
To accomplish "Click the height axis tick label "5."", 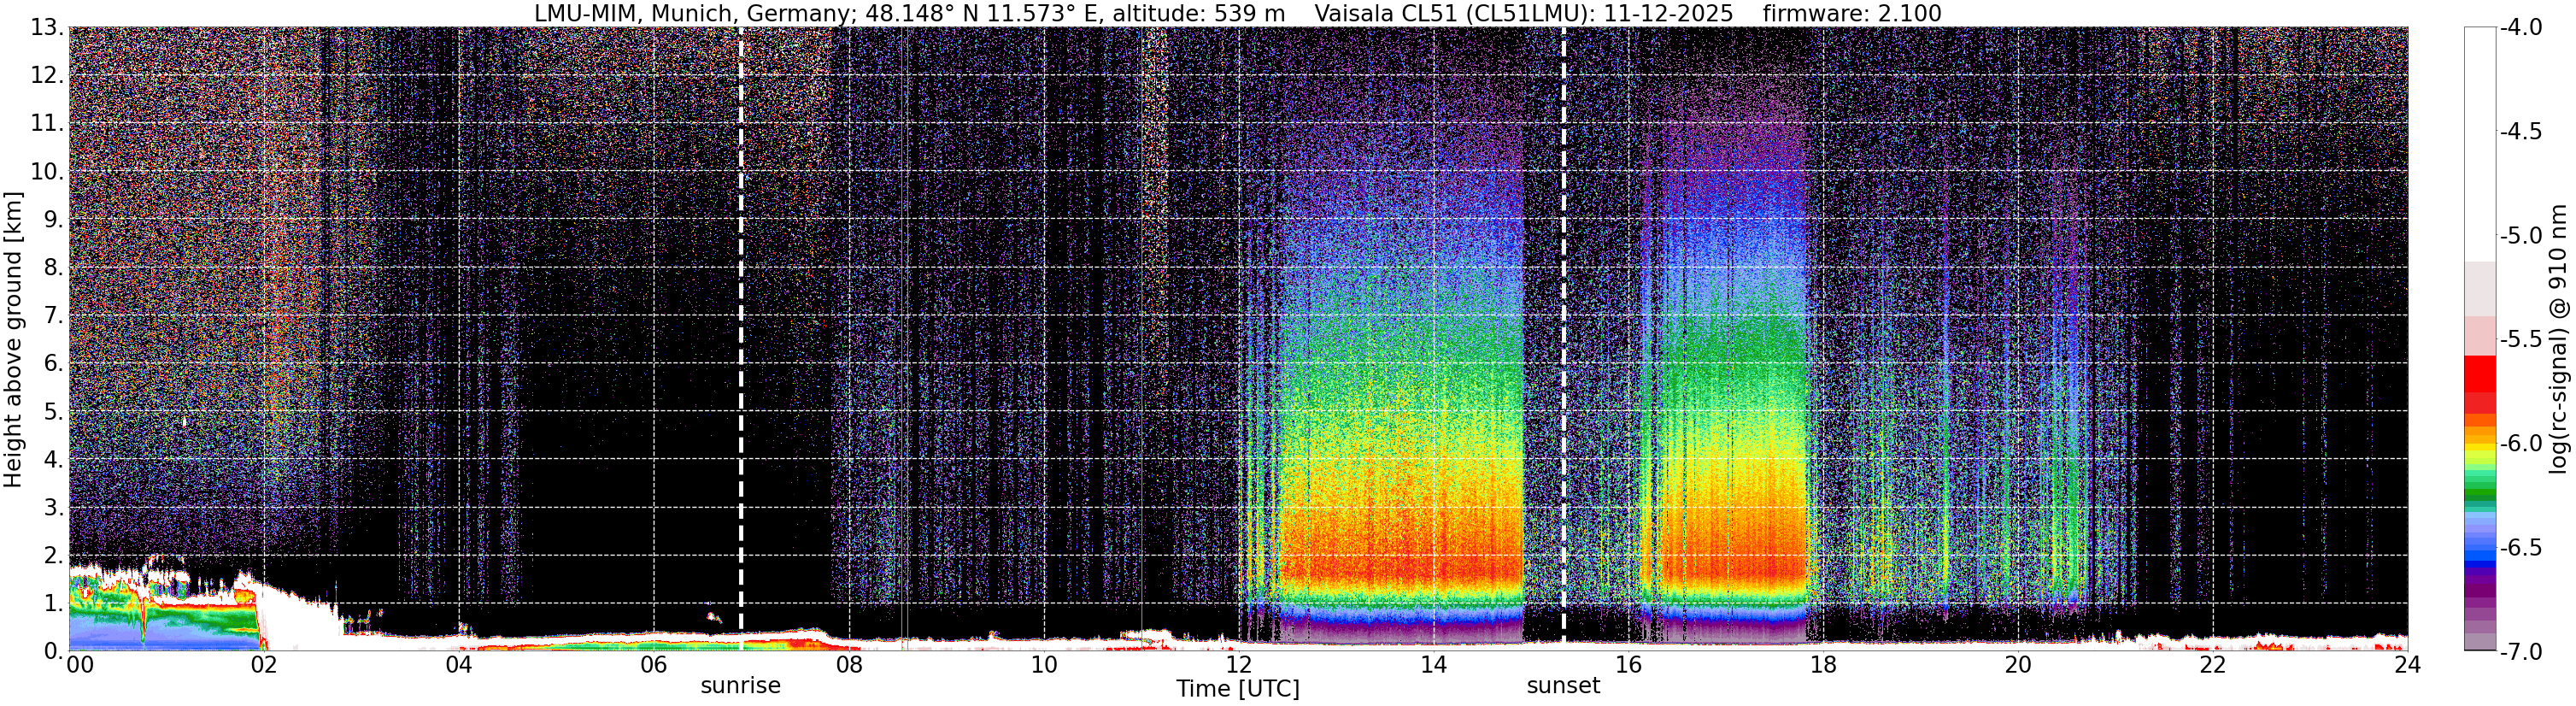I will point(52,411).
